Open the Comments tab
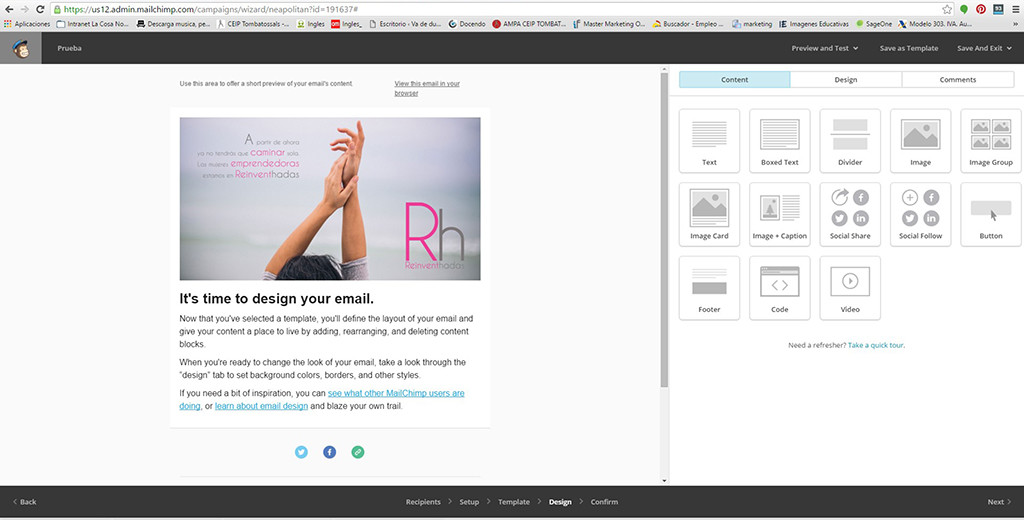Image resolution: width=1024 pixels, height=520 pixels. tap(958, 80)
